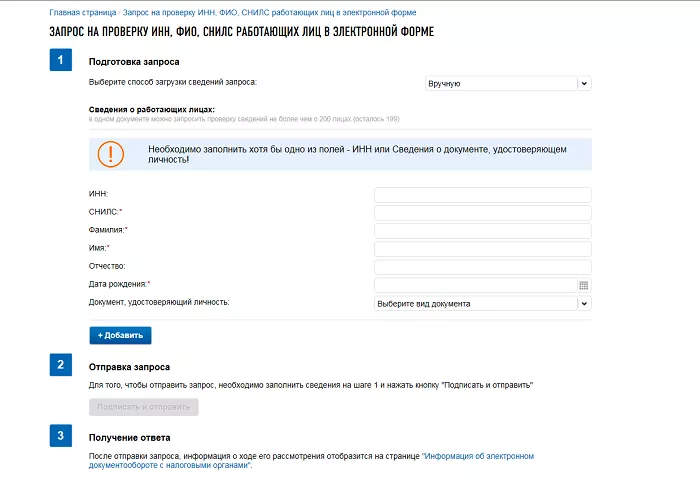700x491 pixels.
Task: Go to 'Главная страница' breadcrumb
Action: coord(81,12)
